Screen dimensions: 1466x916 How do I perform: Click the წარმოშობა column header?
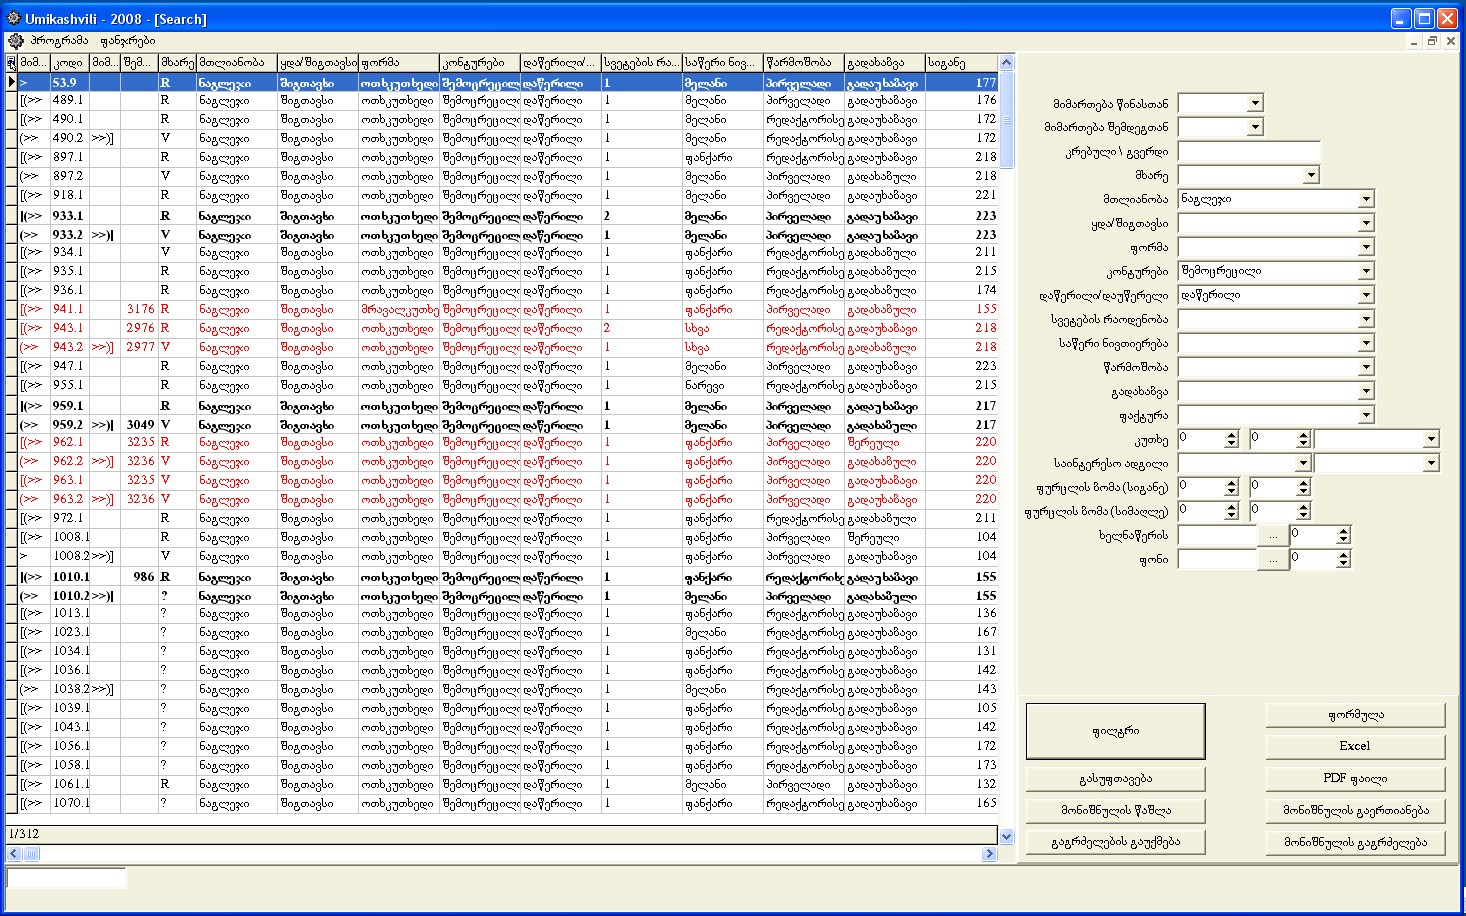point(804,63)
